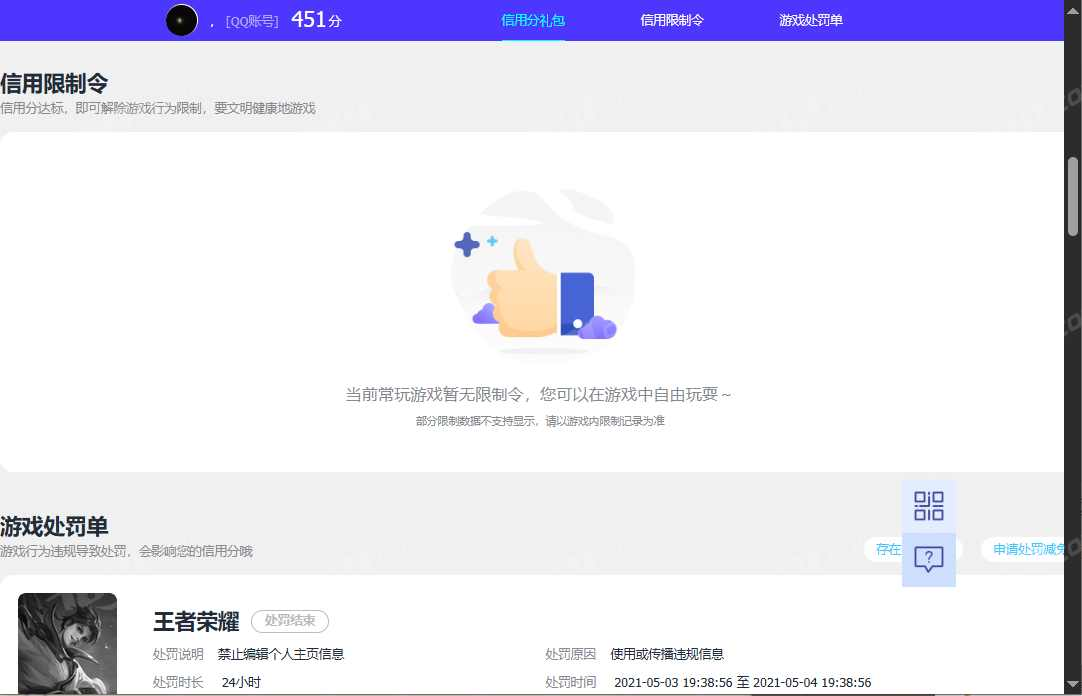Click the 信用分达标 subtitle text
This screenshot has height=696, width=1082.
[x=158, y=108]
